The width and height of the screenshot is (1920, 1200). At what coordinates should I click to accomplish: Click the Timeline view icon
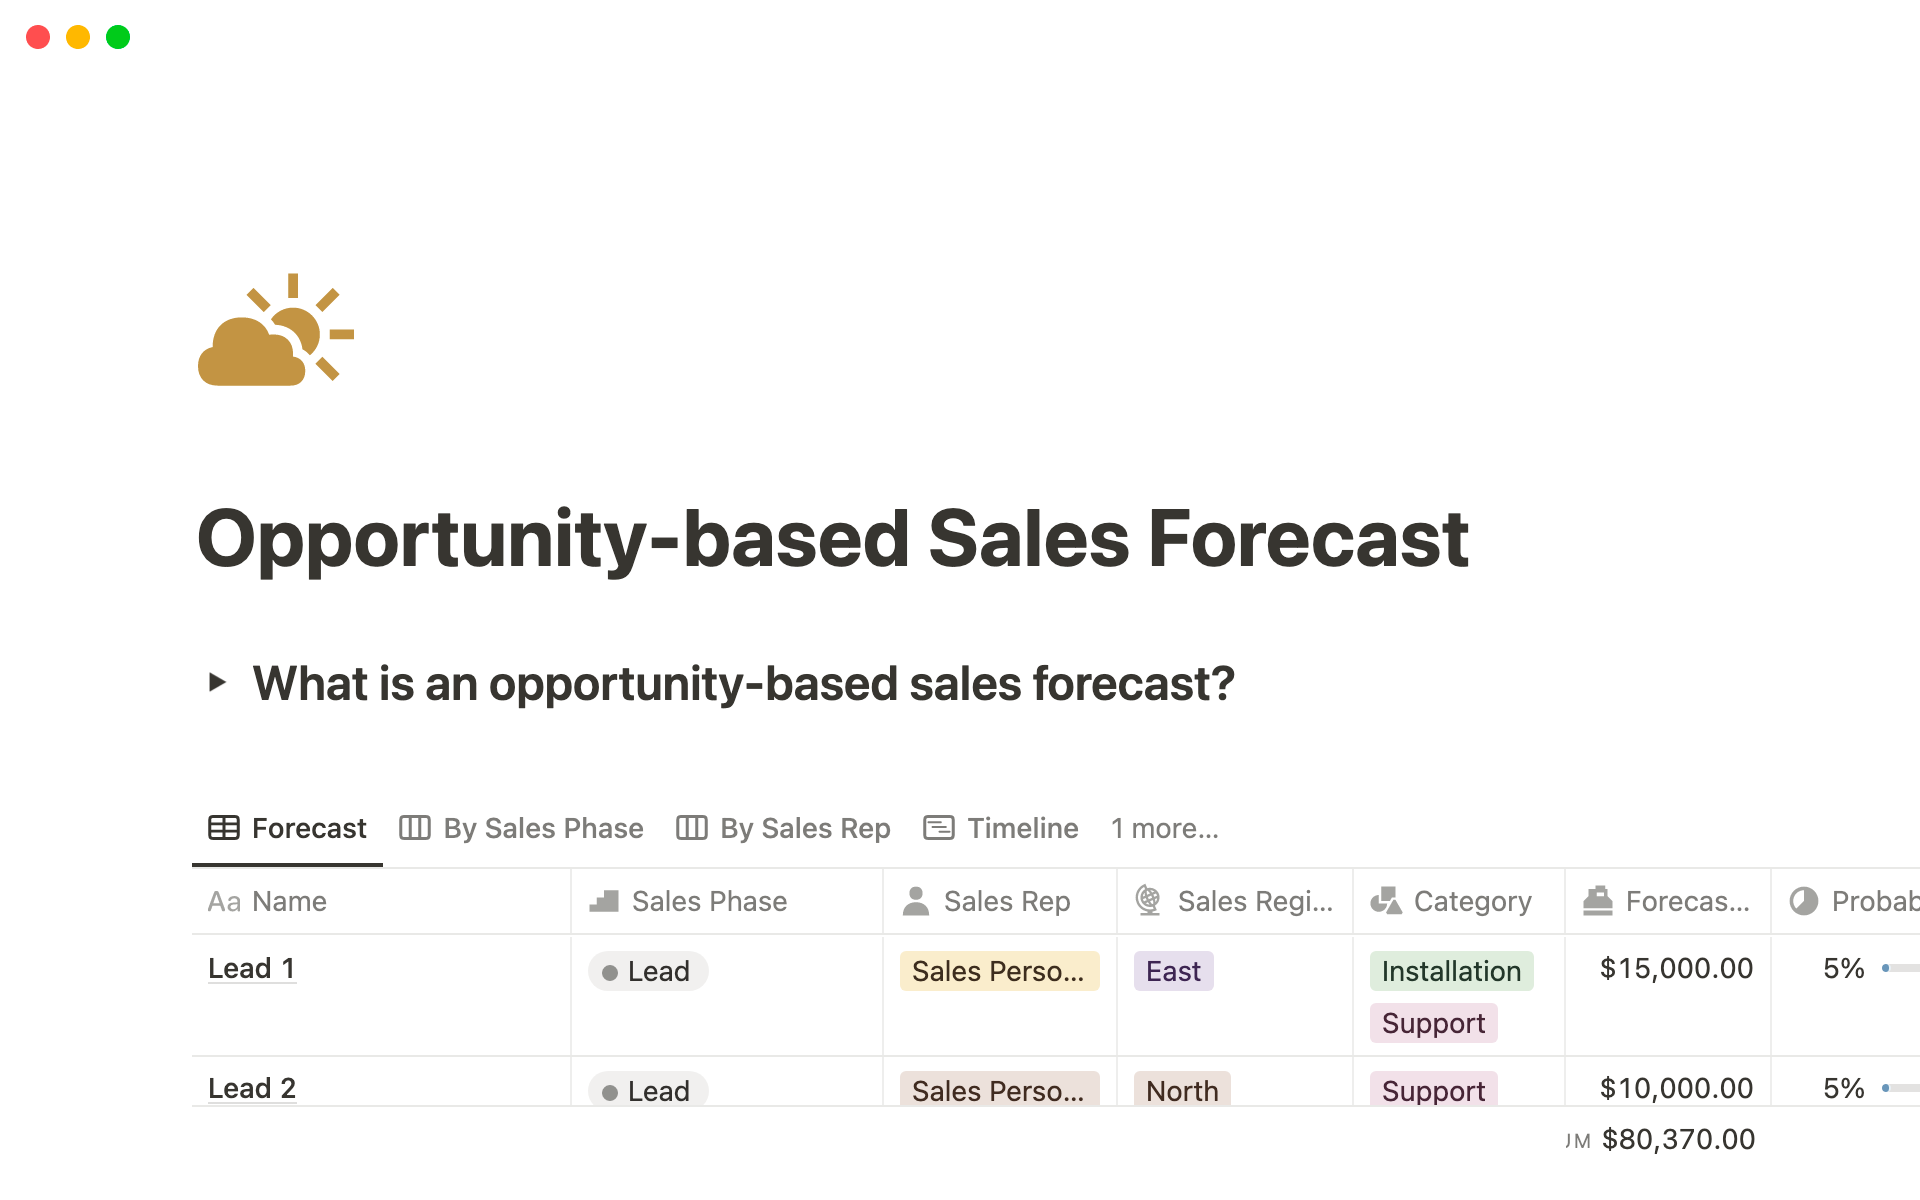pyautogui.click(x=938, y=828)
